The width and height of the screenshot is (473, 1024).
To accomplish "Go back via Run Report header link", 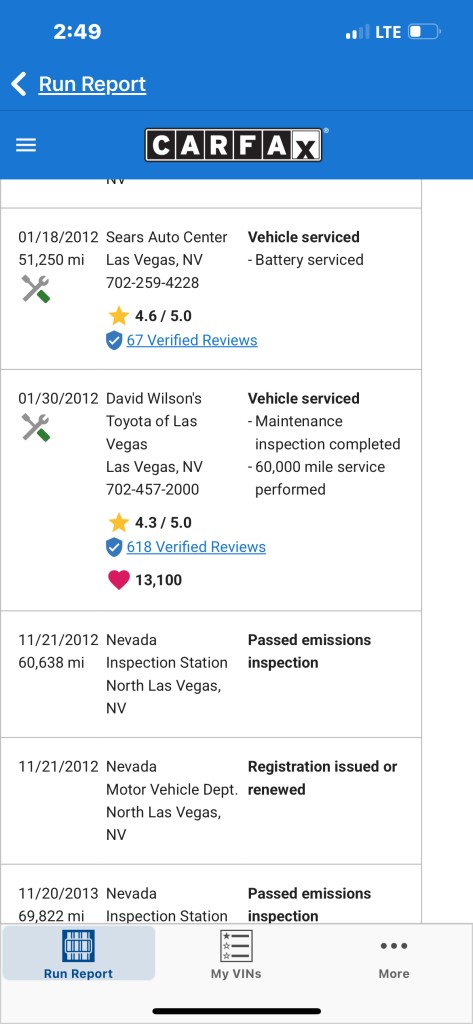I will [x=92, y=84].
